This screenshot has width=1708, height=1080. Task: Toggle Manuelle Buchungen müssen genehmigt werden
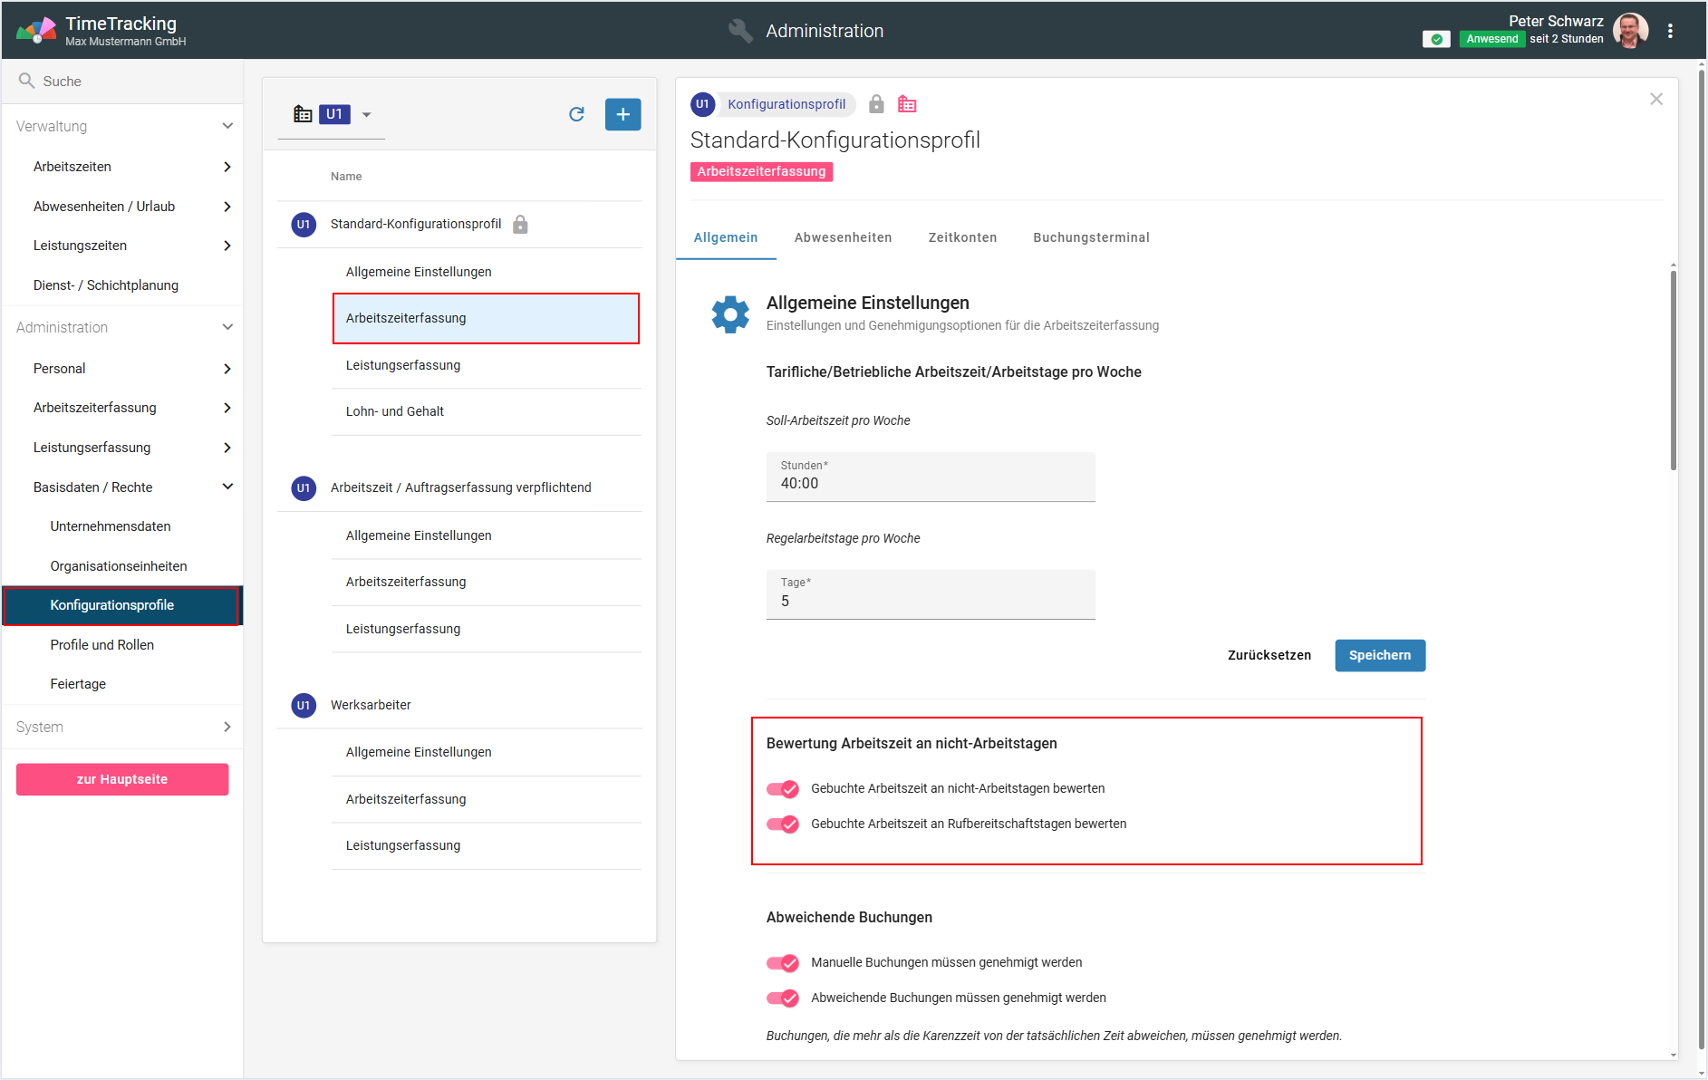(x=783, y=963)
